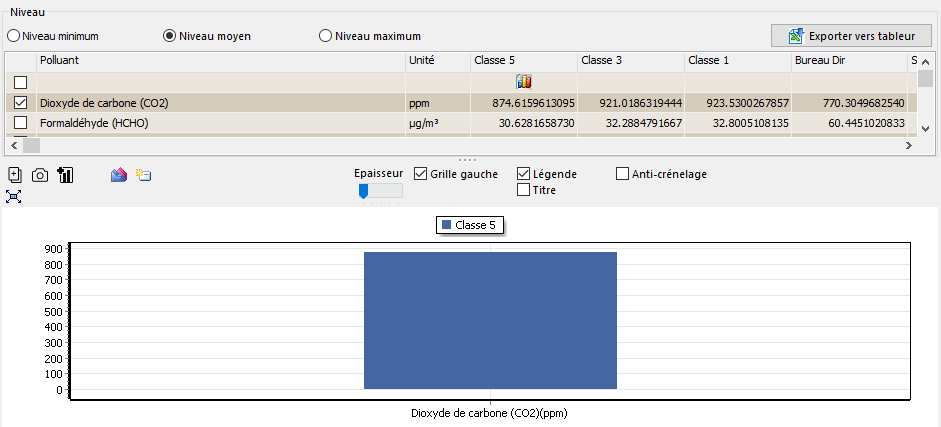
Task: Disable the Grille gauche checkbox
Action: tap(420, 175)
